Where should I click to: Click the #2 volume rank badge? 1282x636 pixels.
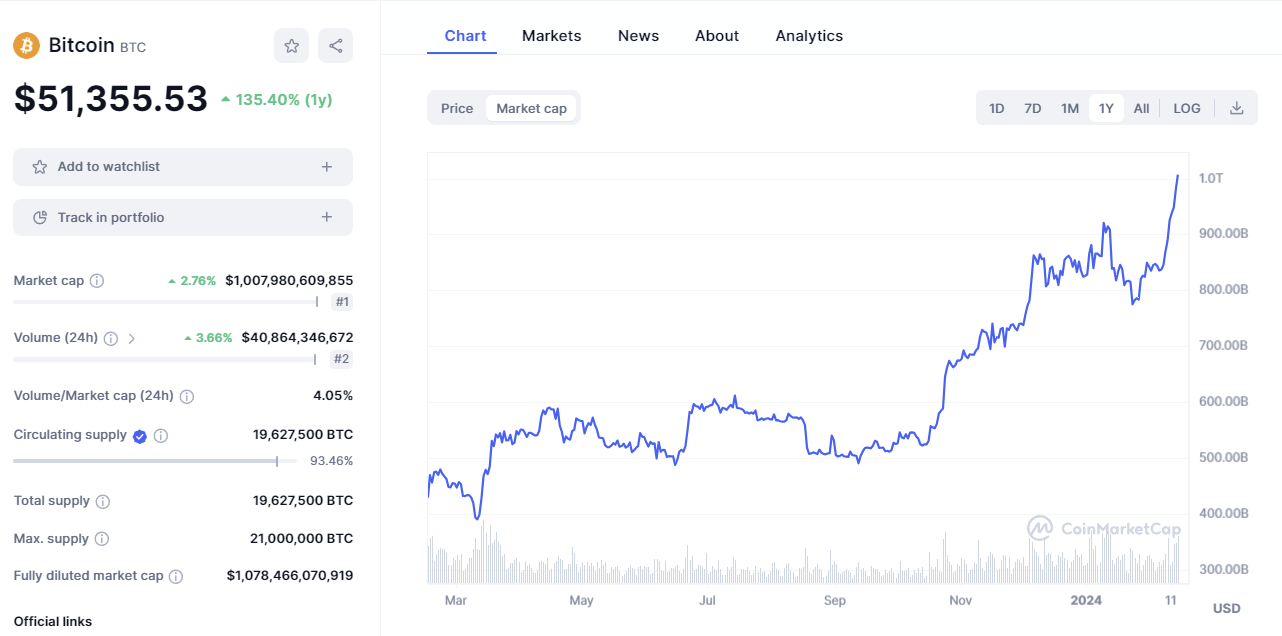[x=342, y=359]
